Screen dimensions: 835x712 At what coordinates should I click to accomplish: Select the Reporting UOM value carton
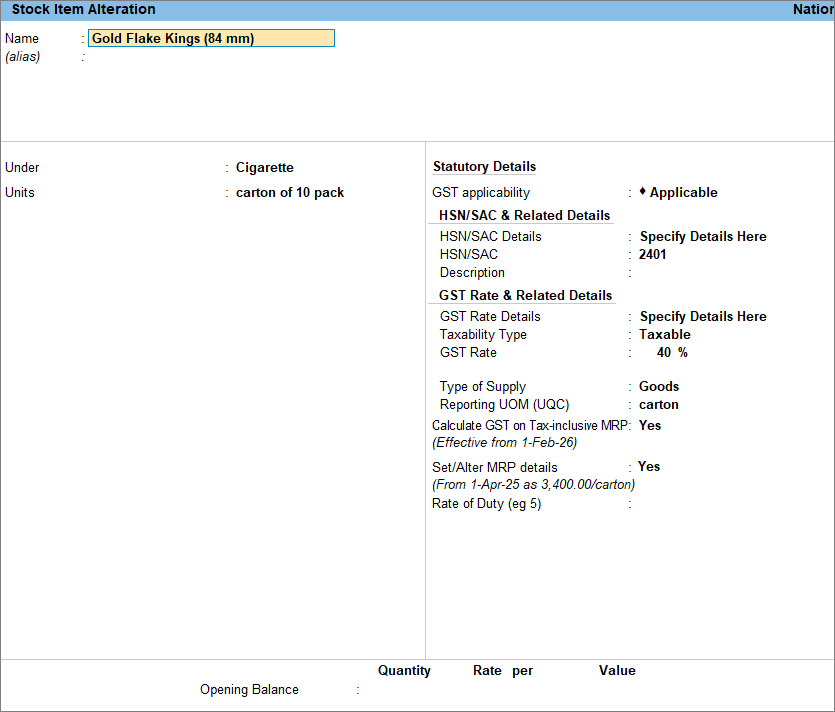[659, 405]
